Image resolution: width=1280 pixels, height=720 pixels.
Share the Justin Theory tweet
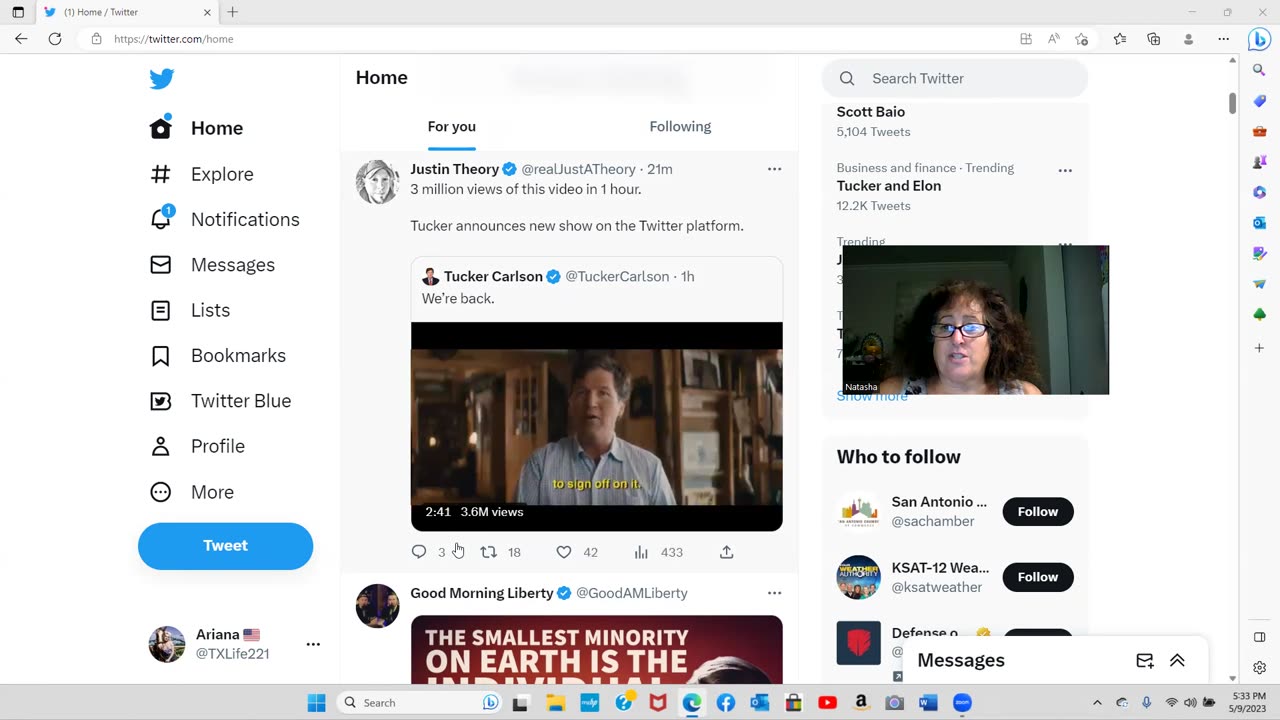pyautogui.click(x=727, y=552)
